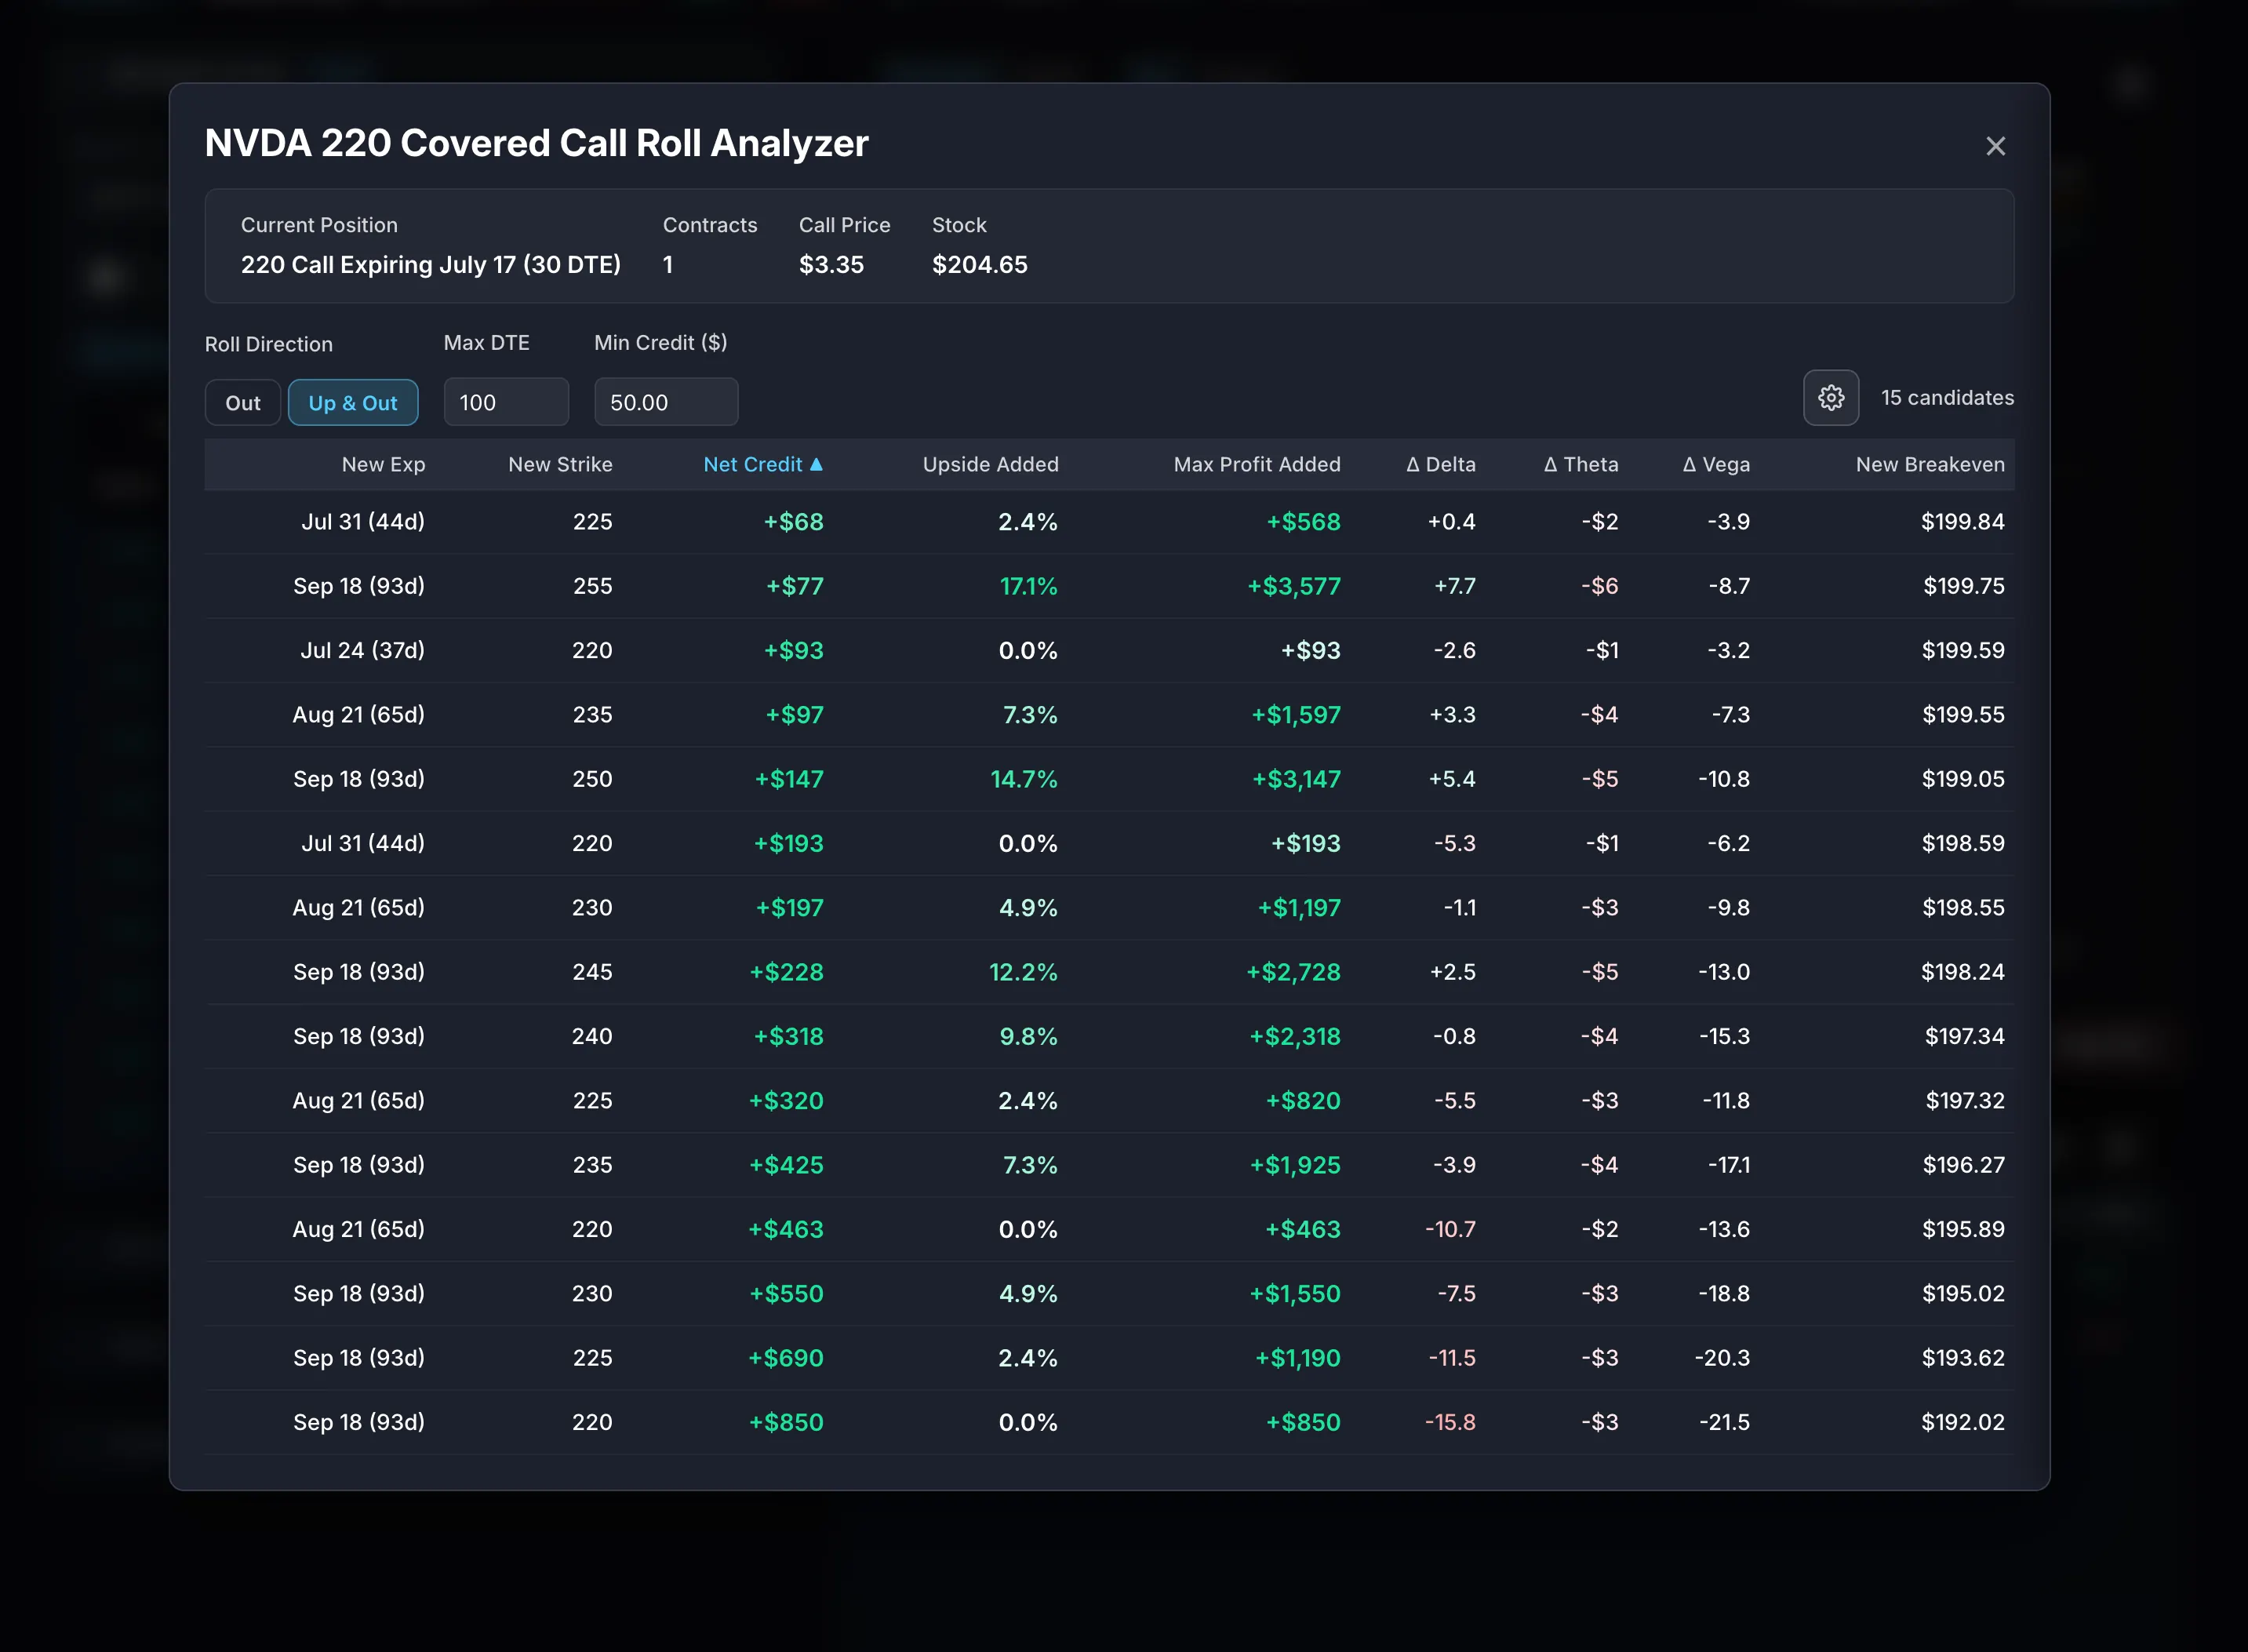This screenshot has width=2248, height=1652.
Task: Click the 14.7% upside added value
Action: 1024,779
